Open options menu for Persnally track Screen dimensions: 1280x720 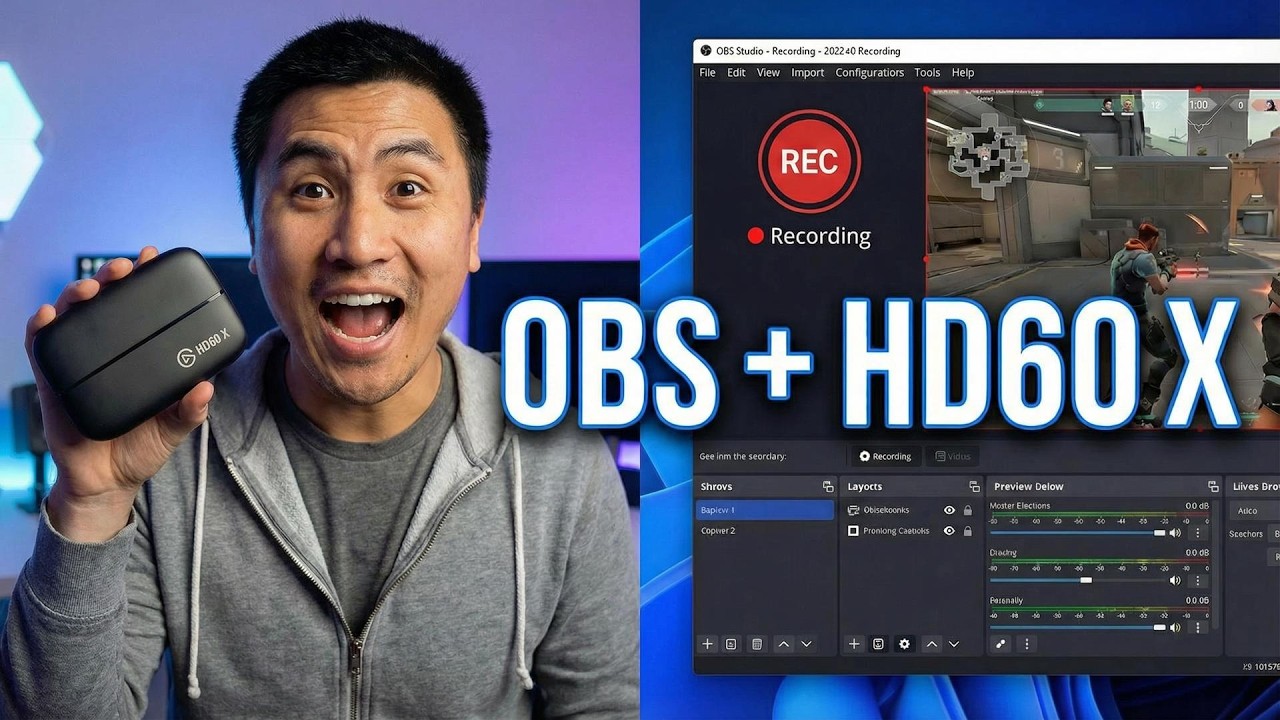point(1198,628)
